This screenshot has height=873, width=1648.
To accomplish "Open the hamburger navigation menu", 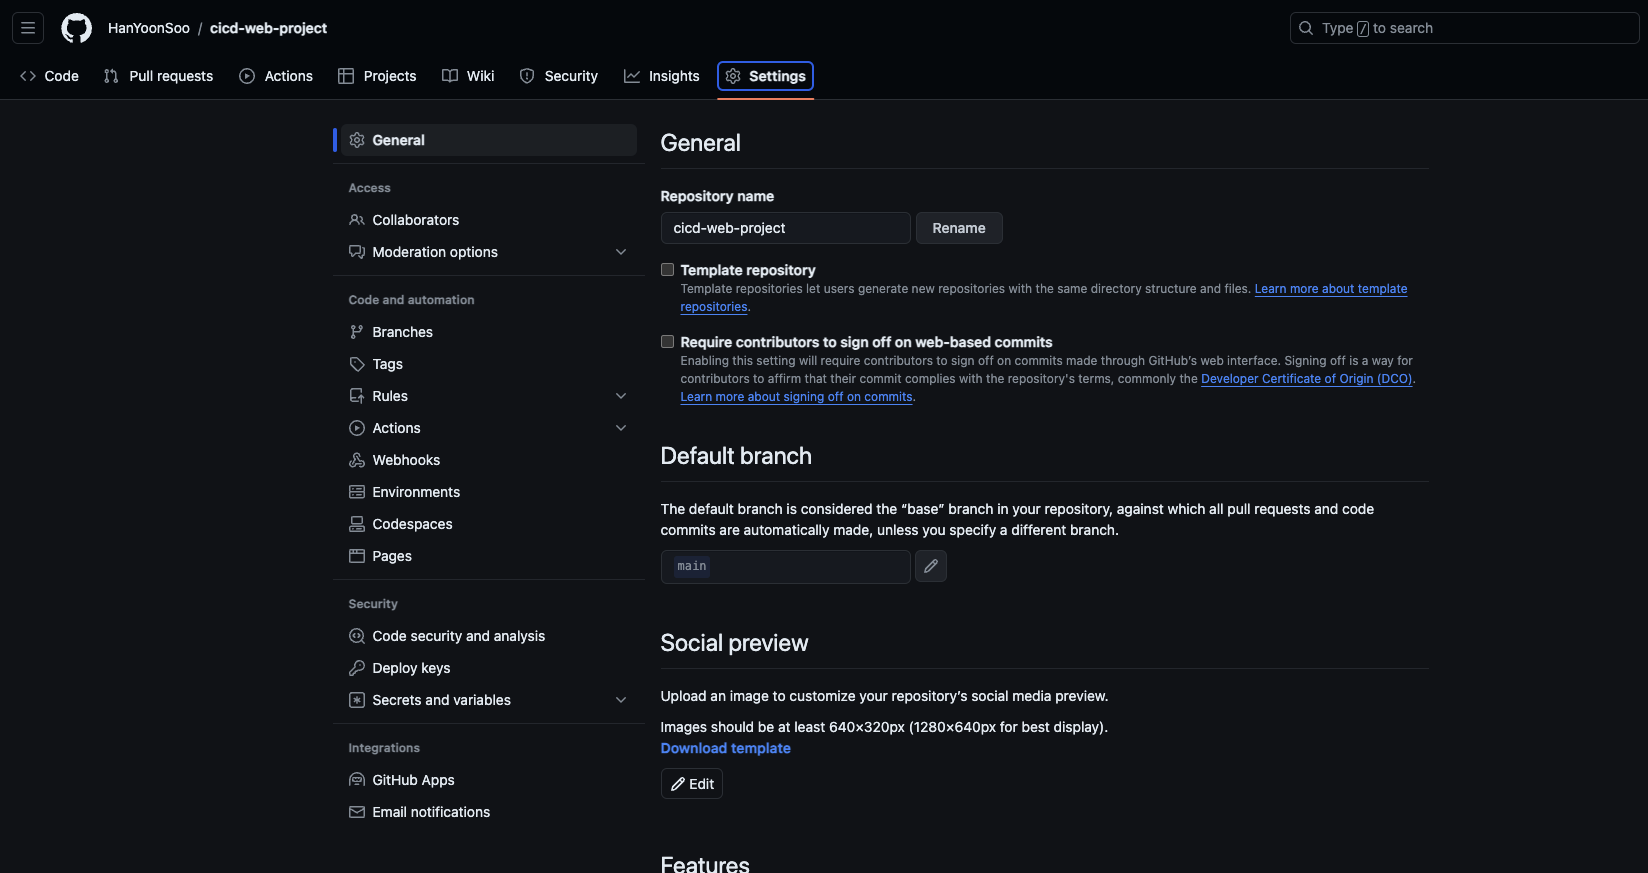I will (28, 28).
